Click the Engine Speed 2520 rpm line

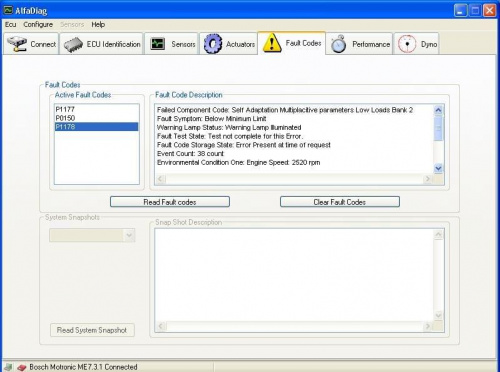(x=239, y=163)
